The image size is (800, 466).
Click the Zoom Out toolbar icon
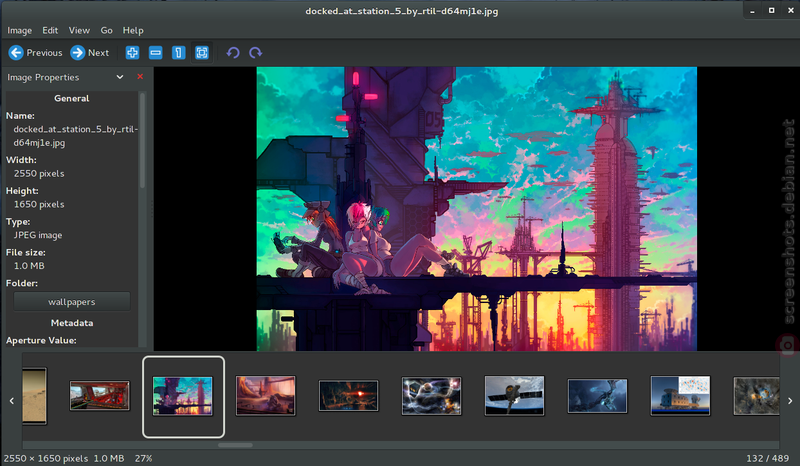pos(156,53)
